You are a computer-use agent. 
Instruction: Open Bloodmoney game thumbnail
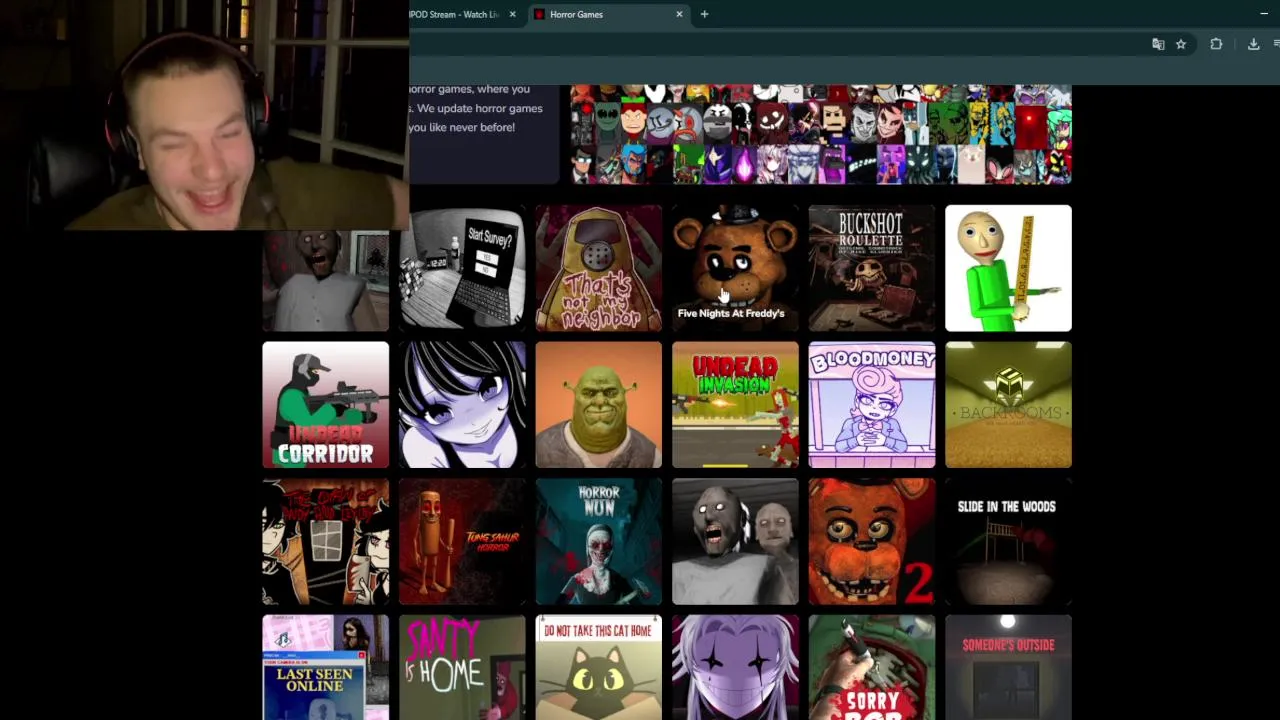click(872, 405)
